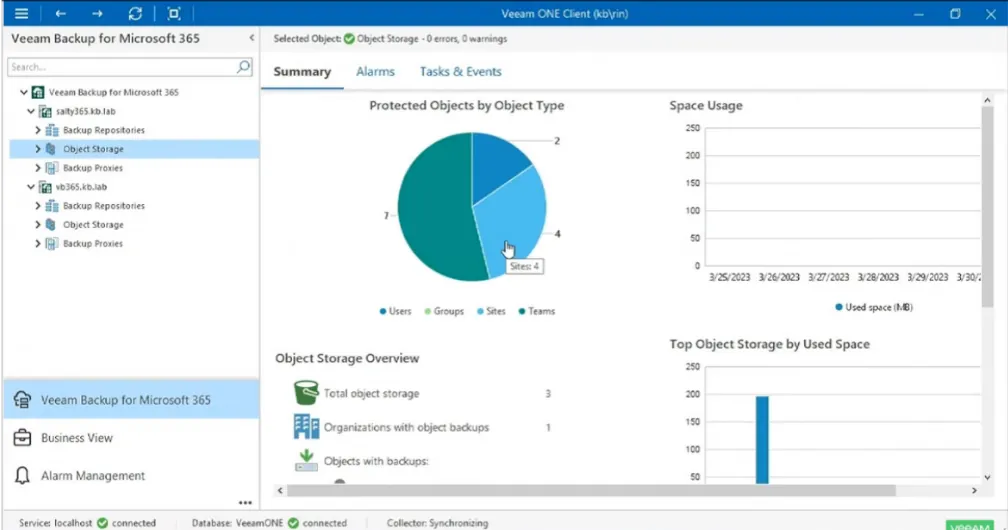1008x530 pixels.
Task: Click the full screen view icon
Action: [174, 14]
